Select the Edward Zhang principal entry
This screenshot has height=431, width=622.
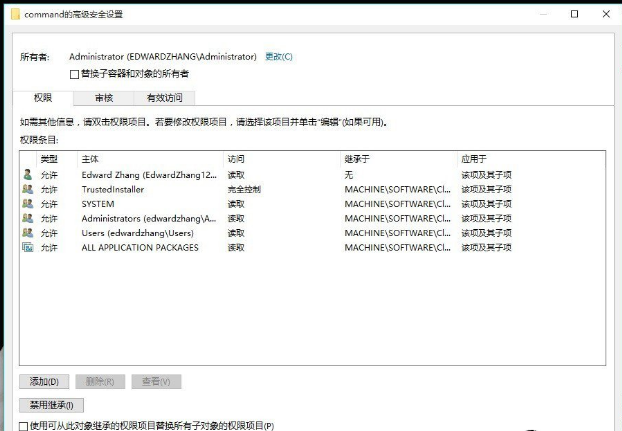[149, 175]
